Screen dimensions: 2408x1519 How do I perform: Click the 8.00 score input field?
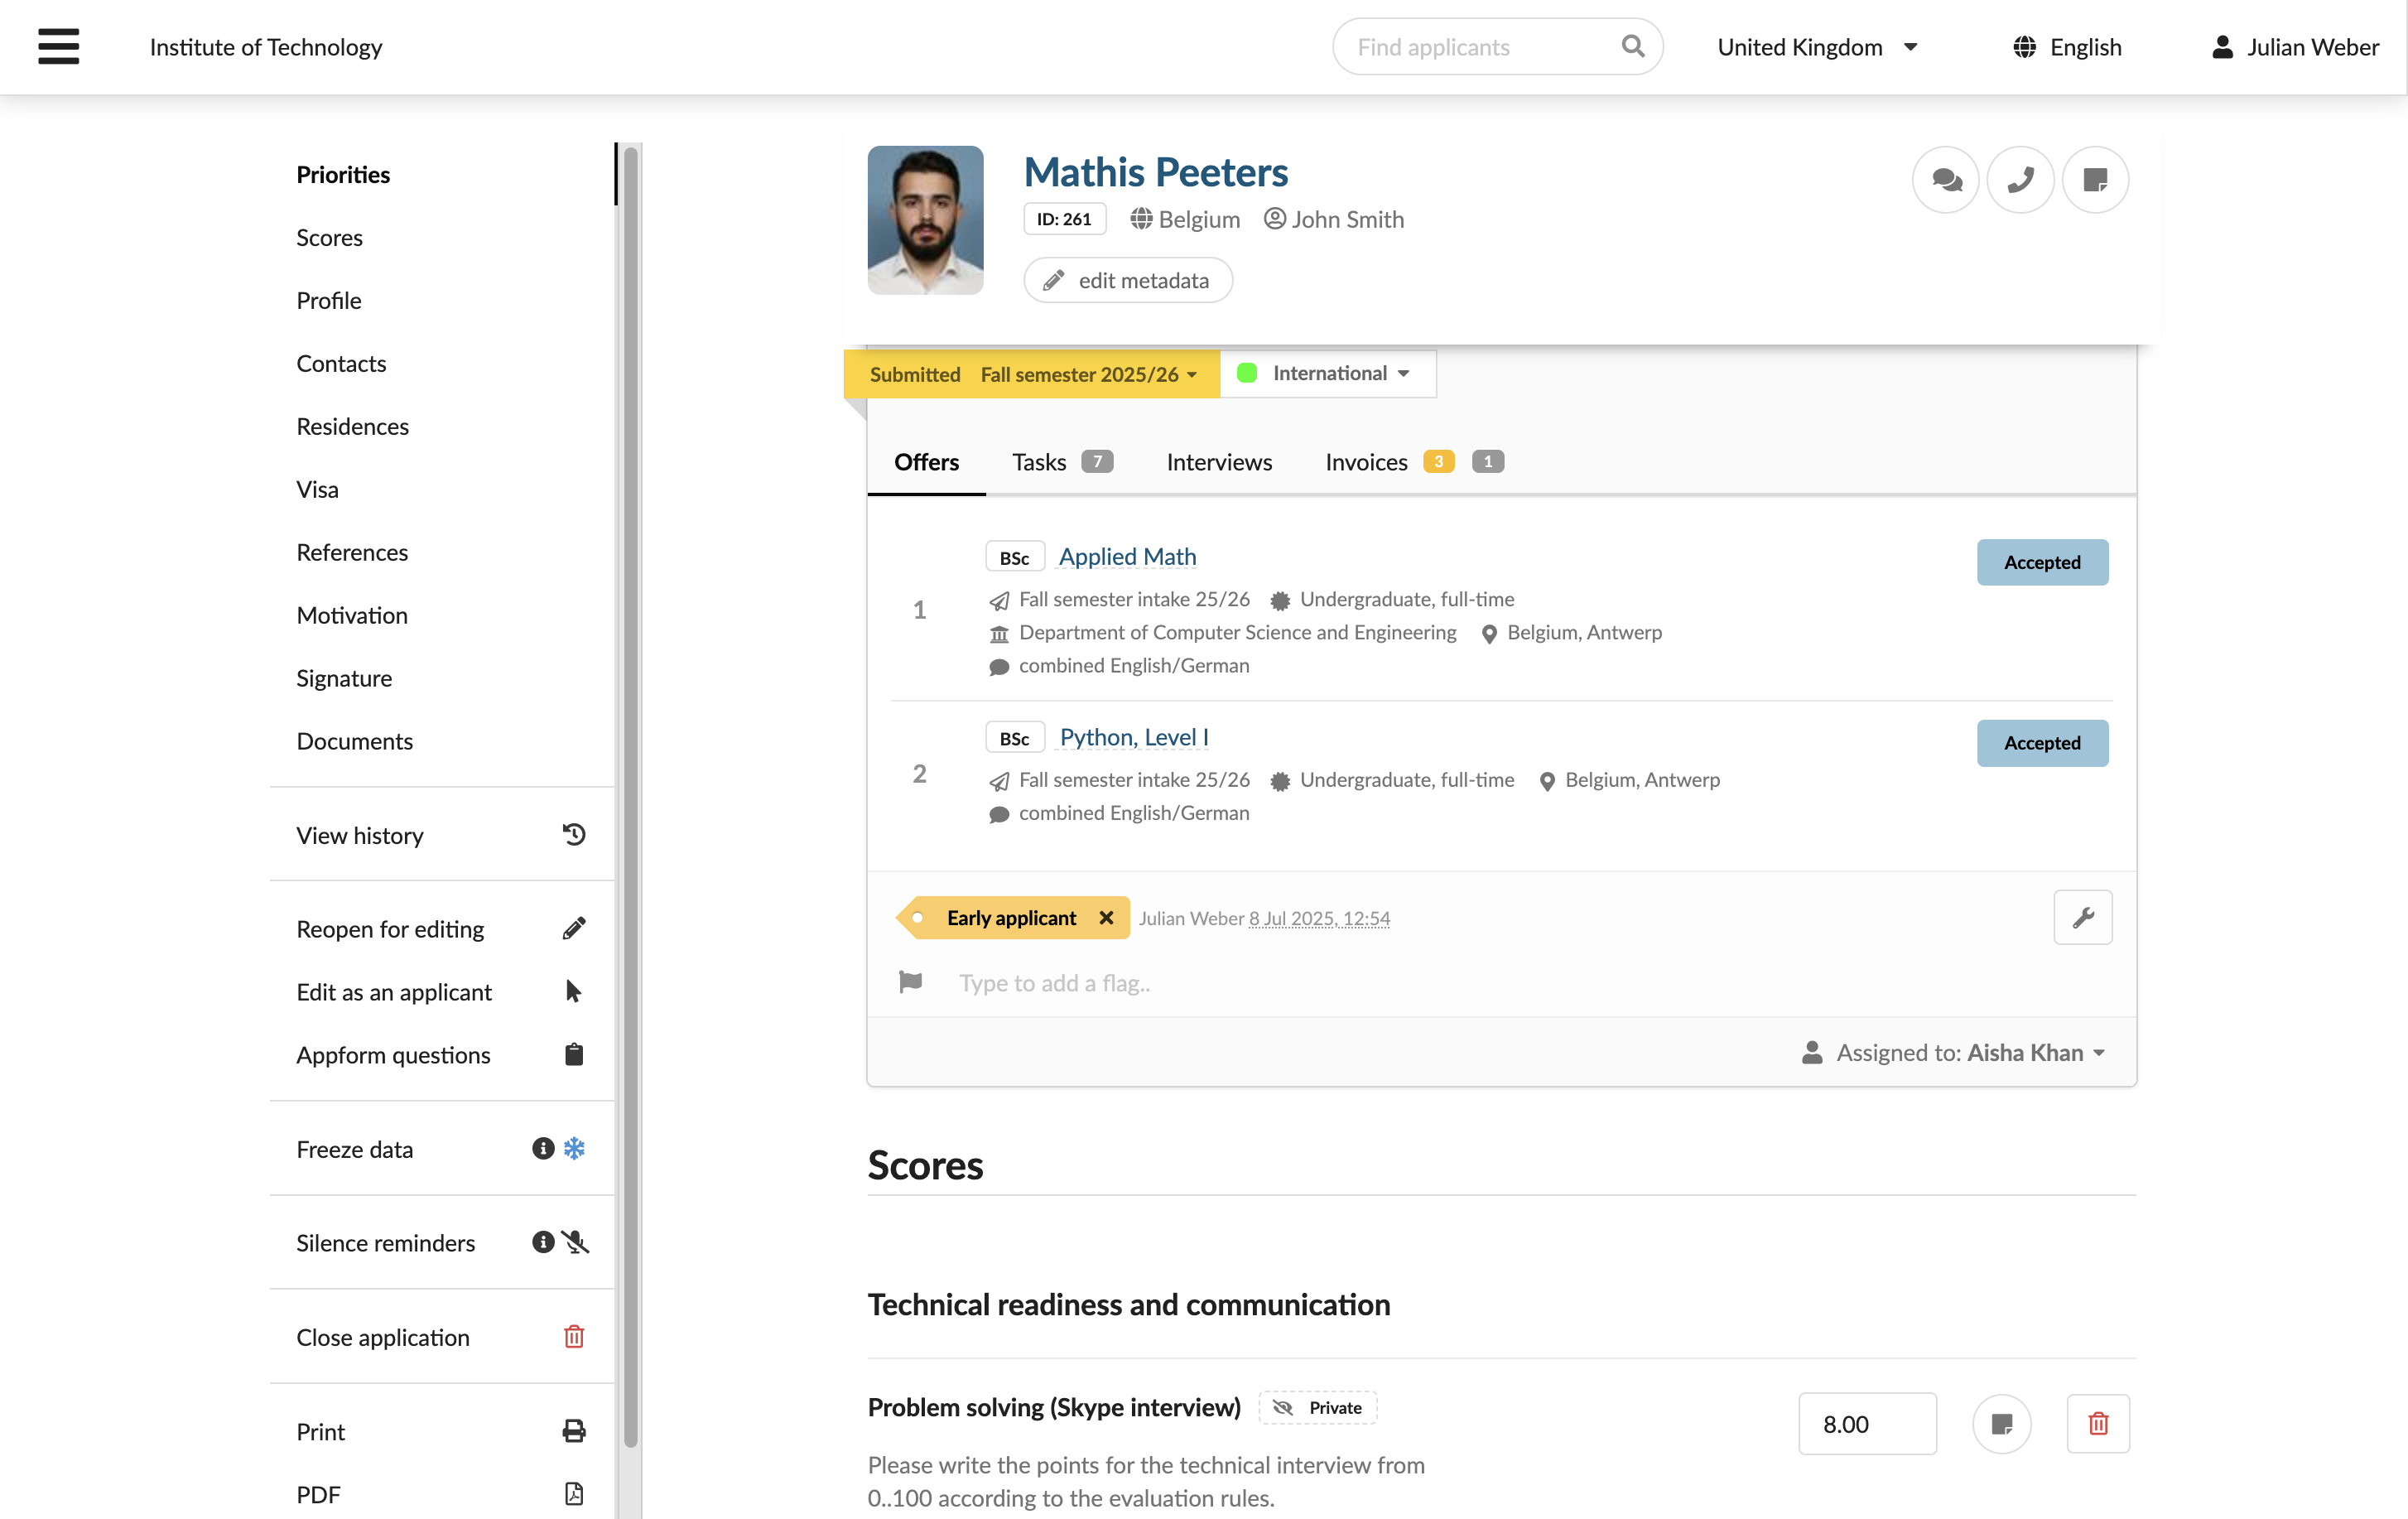pos(1867,1424)
